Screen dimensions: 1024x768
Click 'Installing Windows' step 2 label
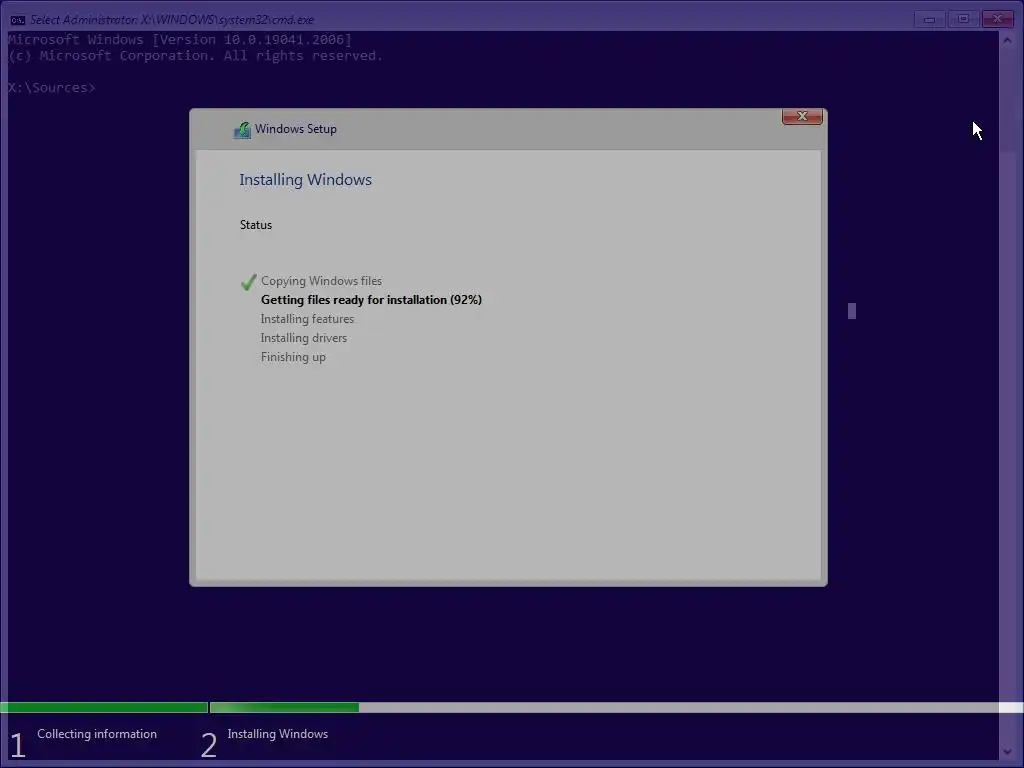pyautogui.click(x=278, y=734)
